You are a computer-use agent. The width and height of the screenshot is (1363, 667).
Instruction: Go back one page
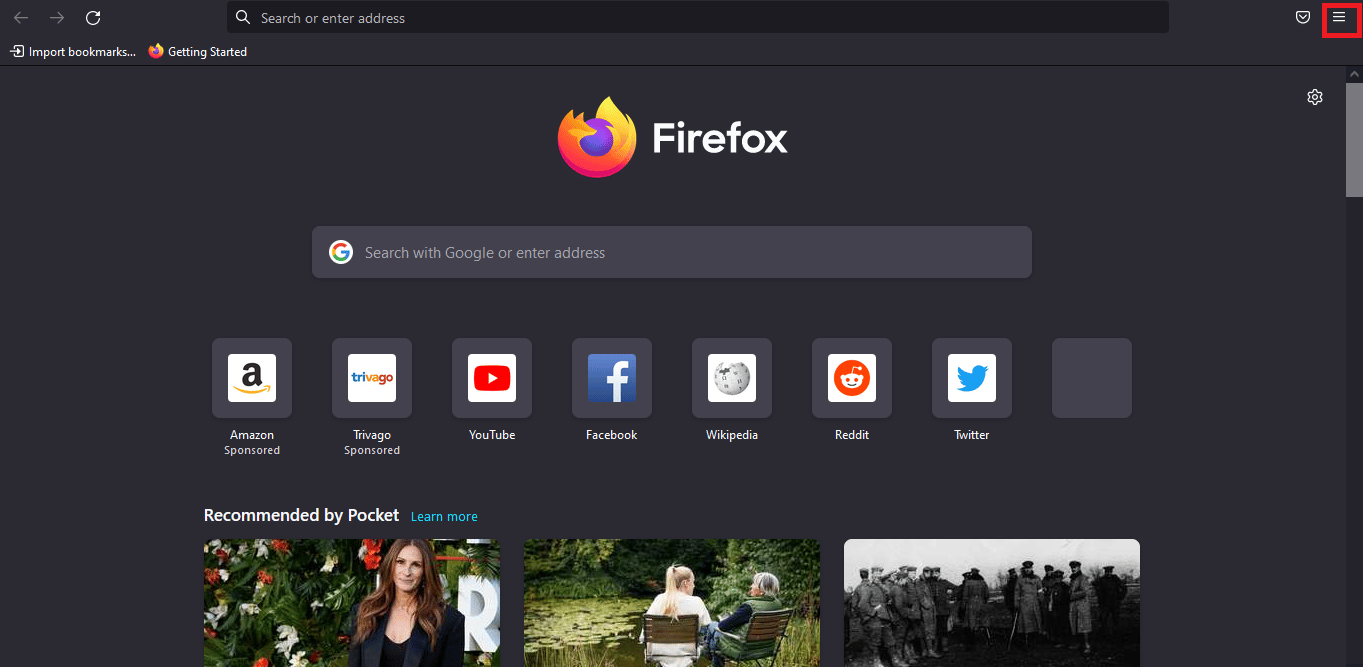point(21,18)
